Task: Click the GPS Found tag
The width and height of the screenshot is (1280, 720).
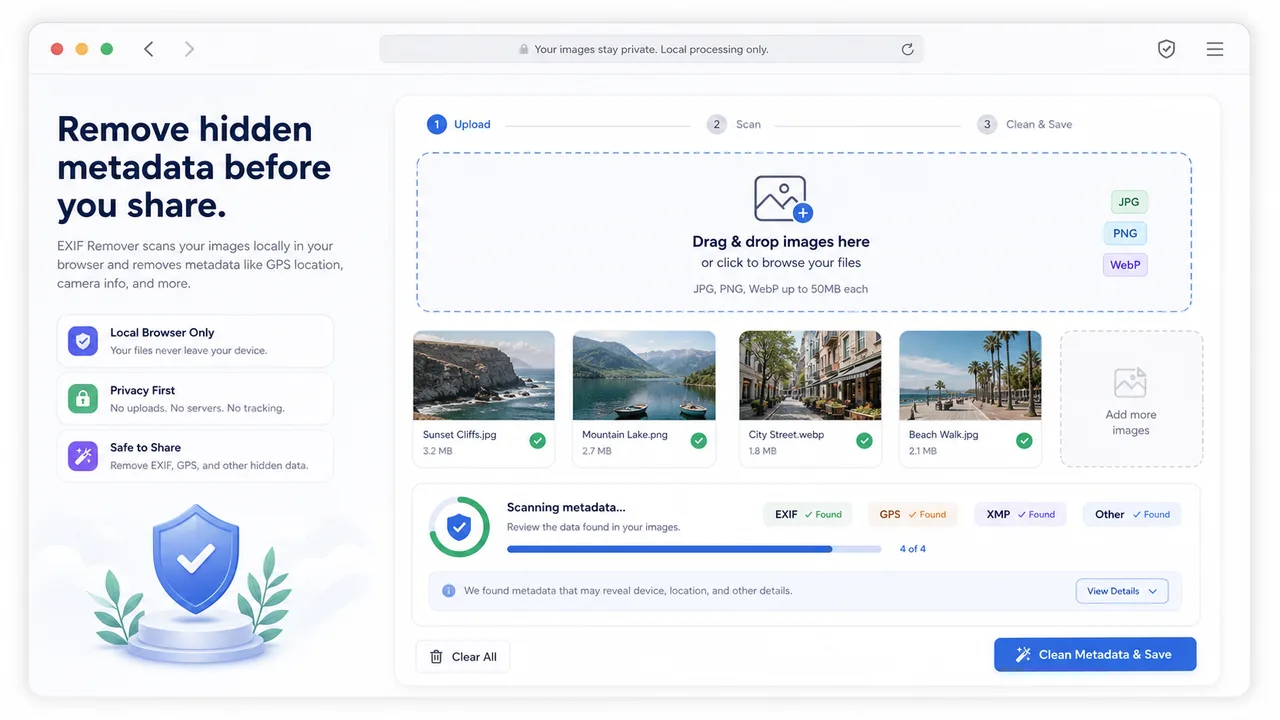Action: click(x=913, y=514)
